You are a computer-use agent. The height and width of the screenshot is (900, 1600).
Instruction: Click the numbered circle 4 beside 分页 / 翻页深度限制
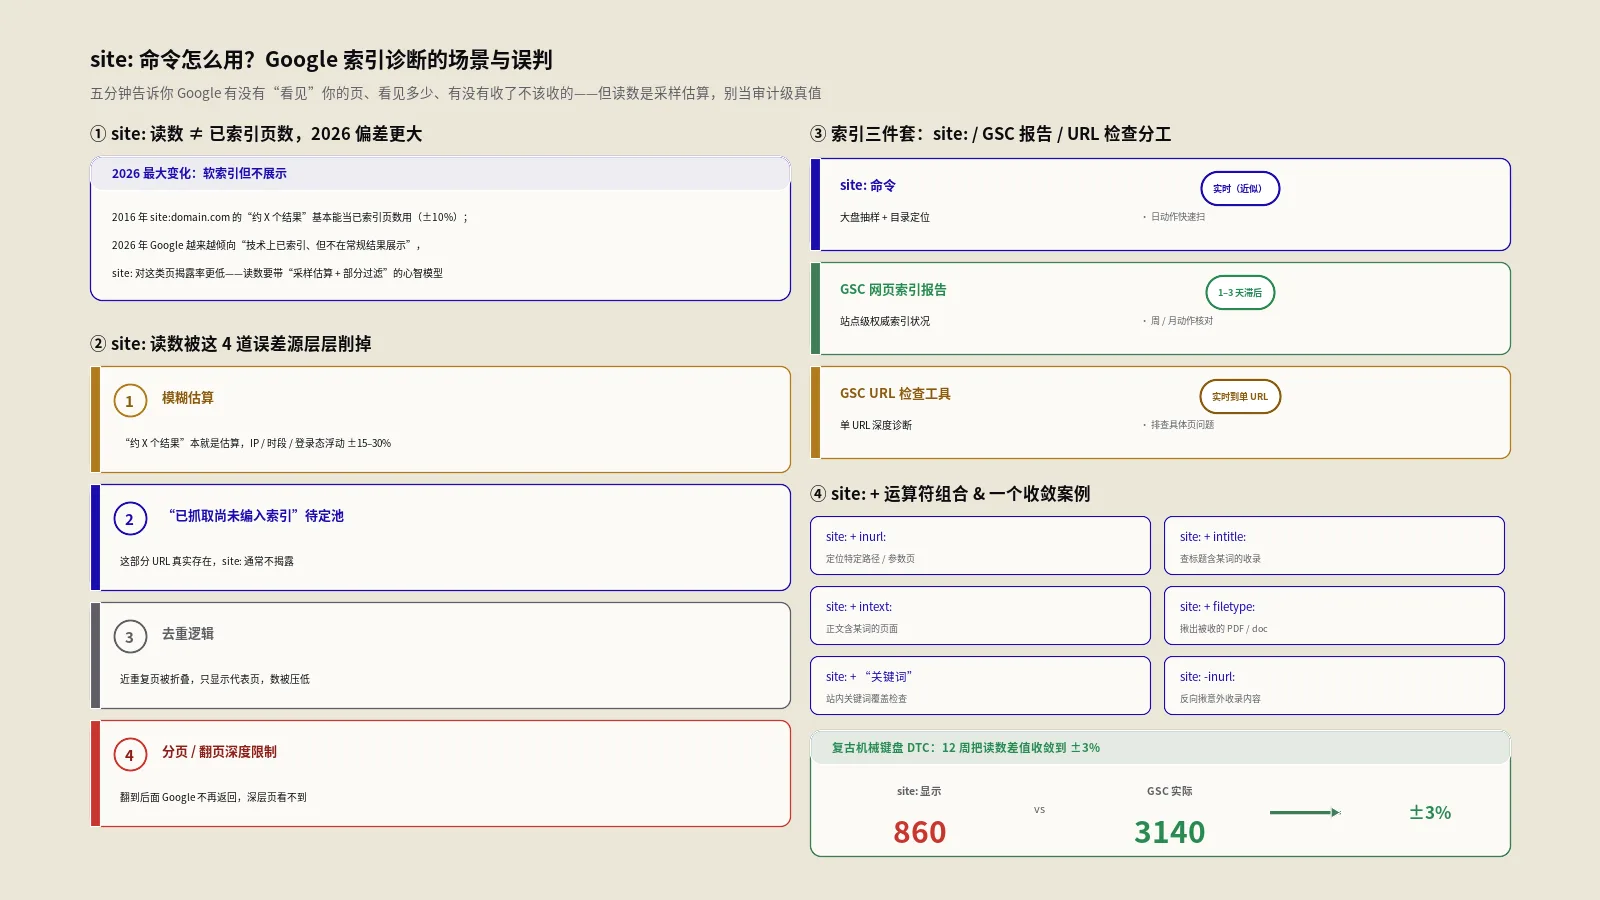tap(130, 755)
